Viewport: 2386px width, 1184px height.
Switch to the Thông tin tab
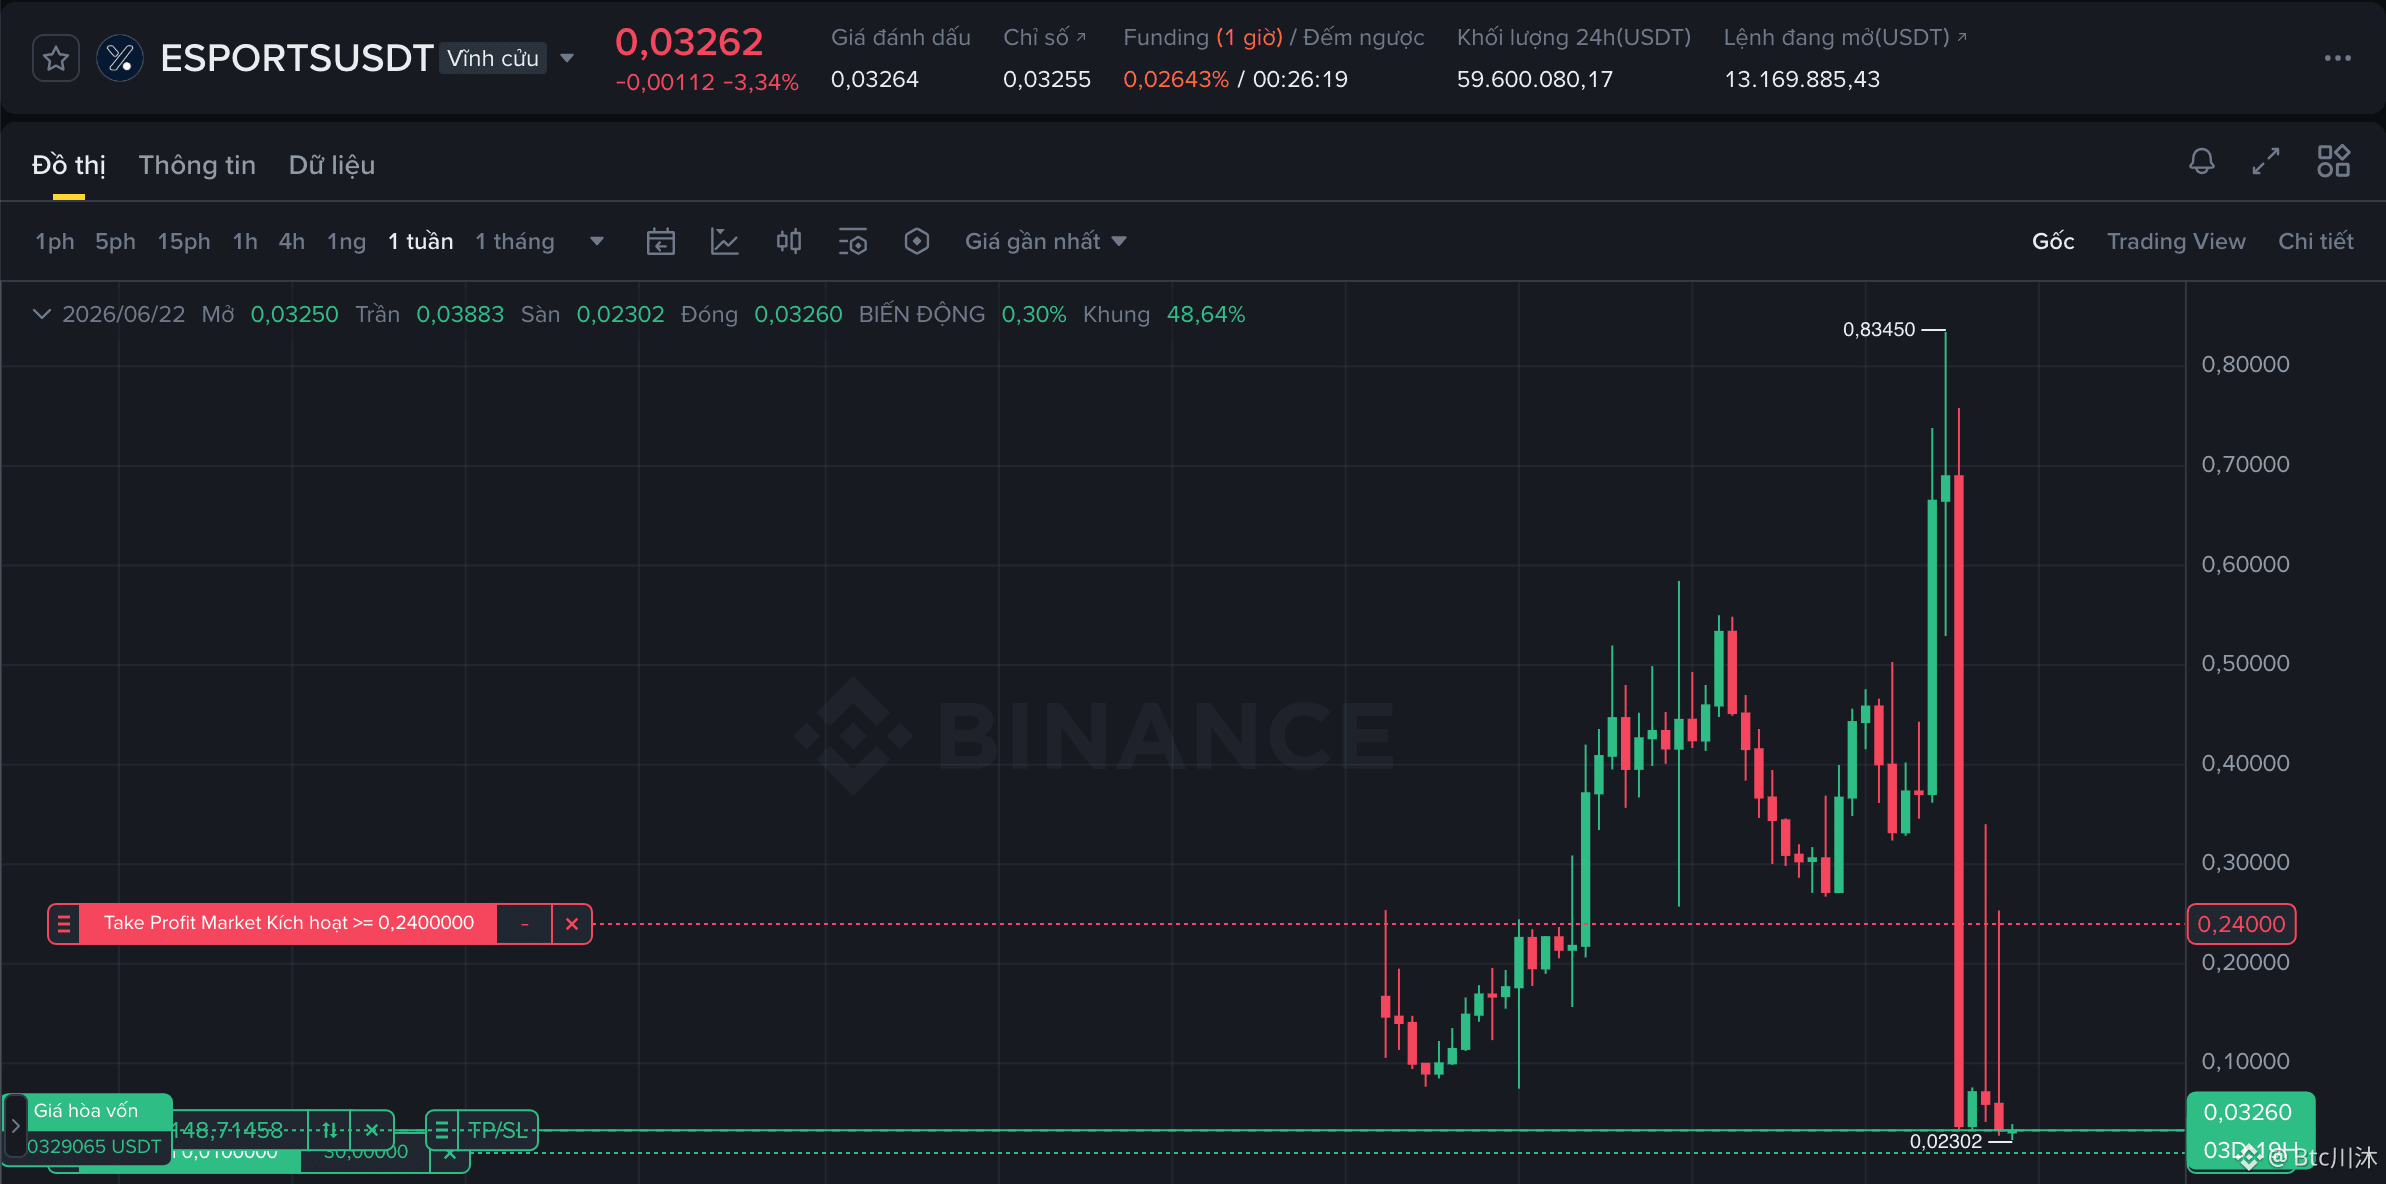(197, 165)
